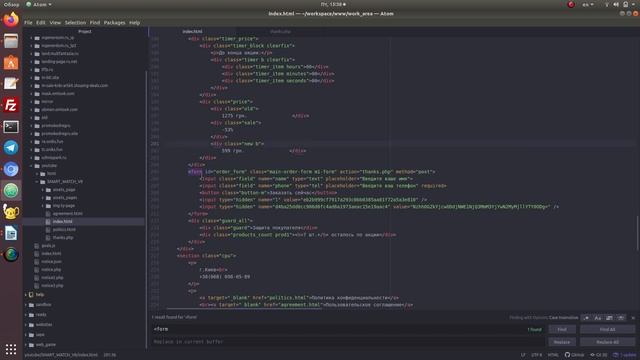Close the find and replace panel
This screenshot has height=360, width=640.
coord(633,318)
